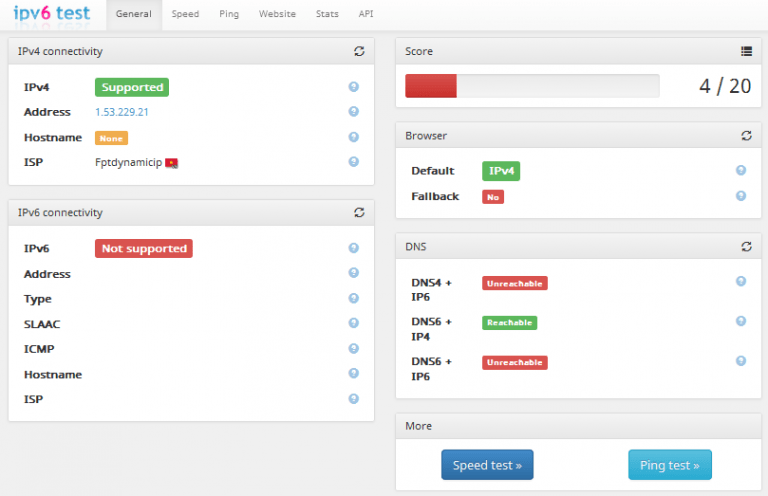Go to the Website tab

(277, 15)
